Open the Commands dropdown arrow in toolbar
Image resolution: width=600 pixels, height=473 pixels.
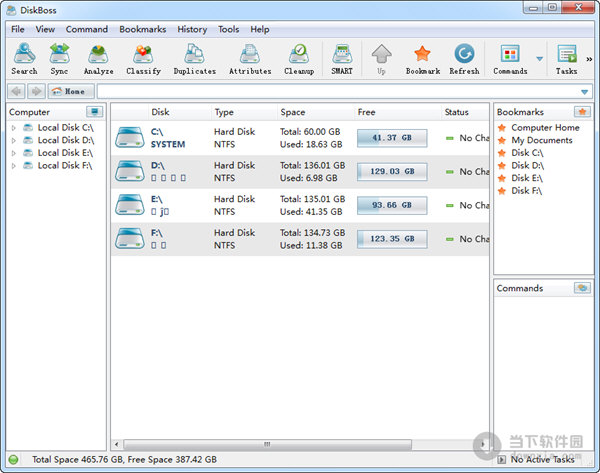[539, 59]
